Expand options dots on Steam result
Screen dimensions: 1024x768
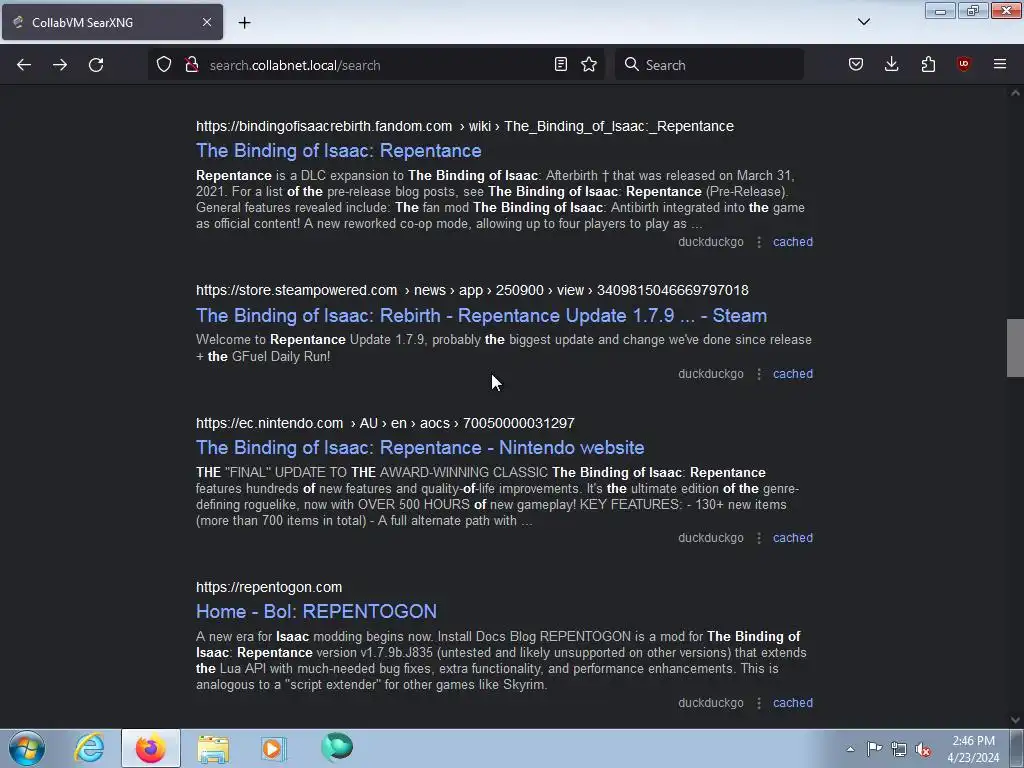[759, 374]
